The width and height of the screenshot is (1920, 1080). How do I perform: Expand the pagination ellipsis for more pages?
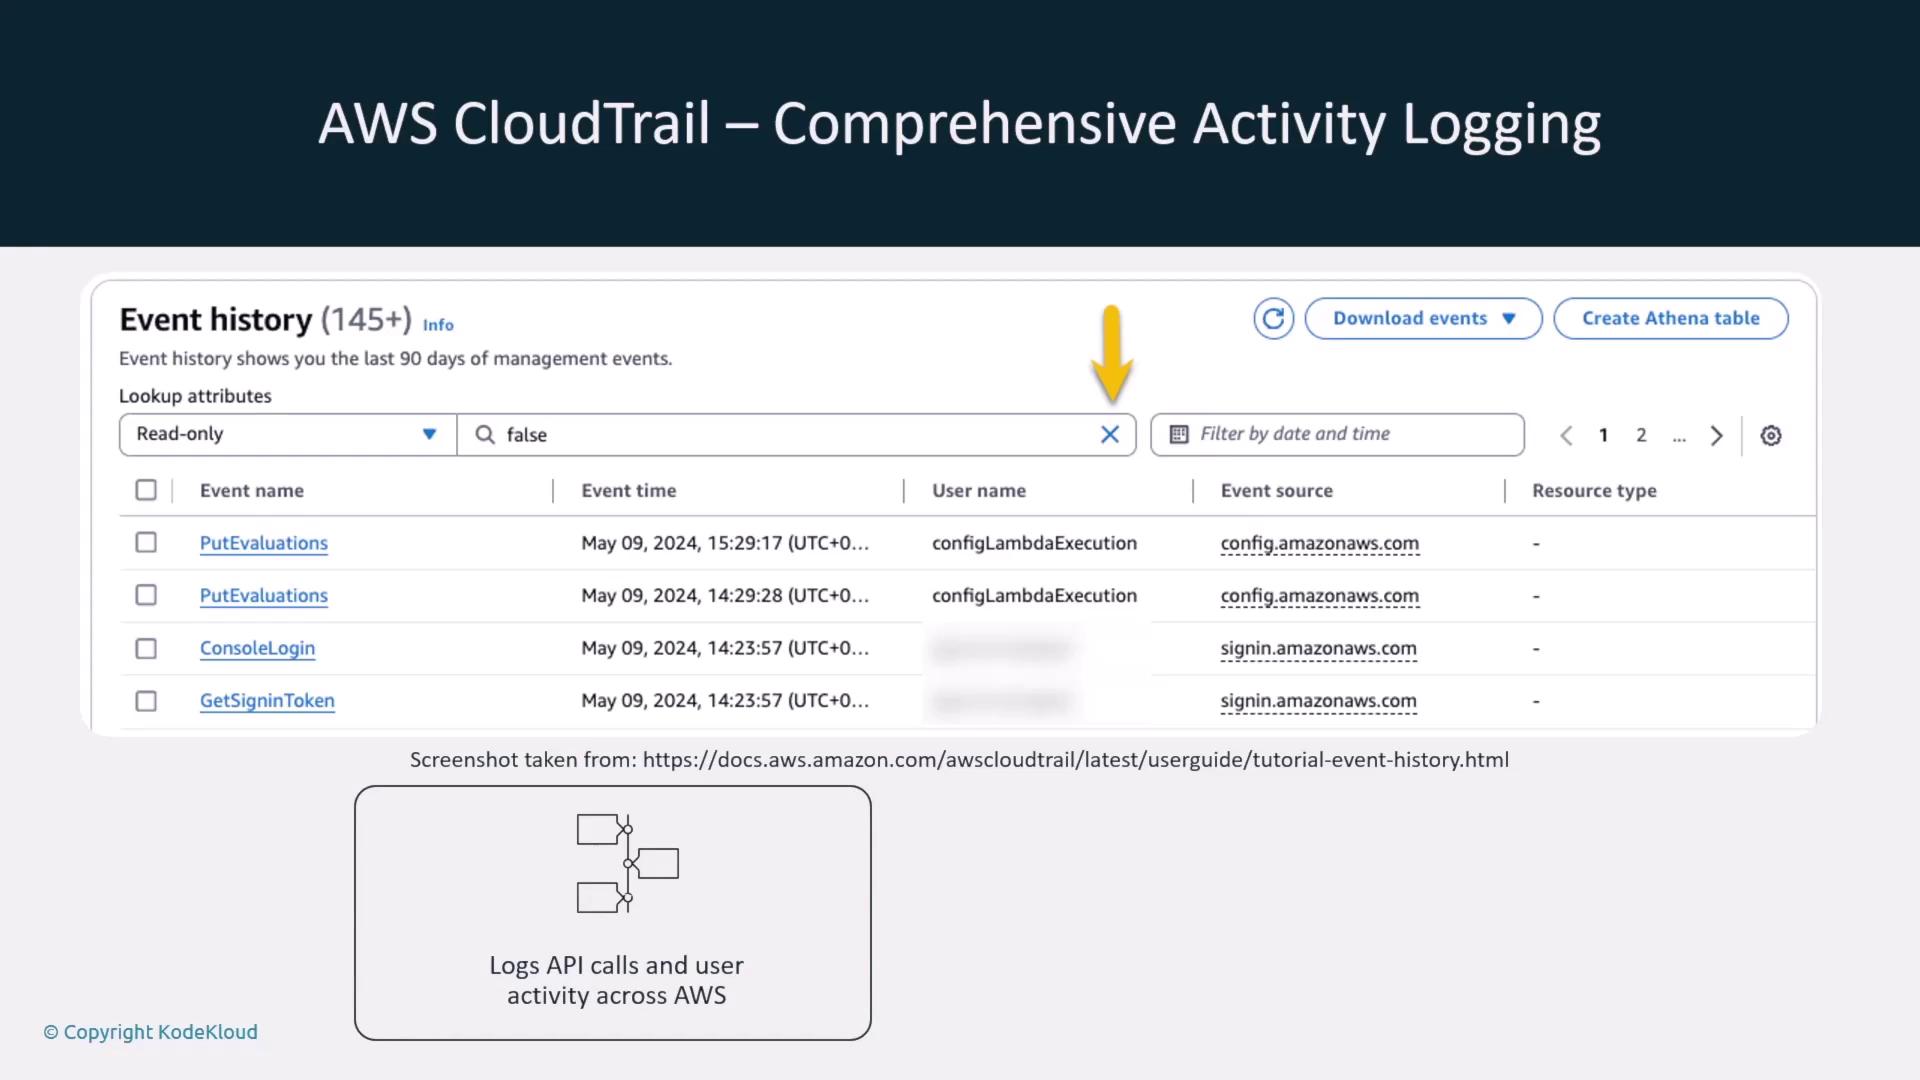(1678, 436)
